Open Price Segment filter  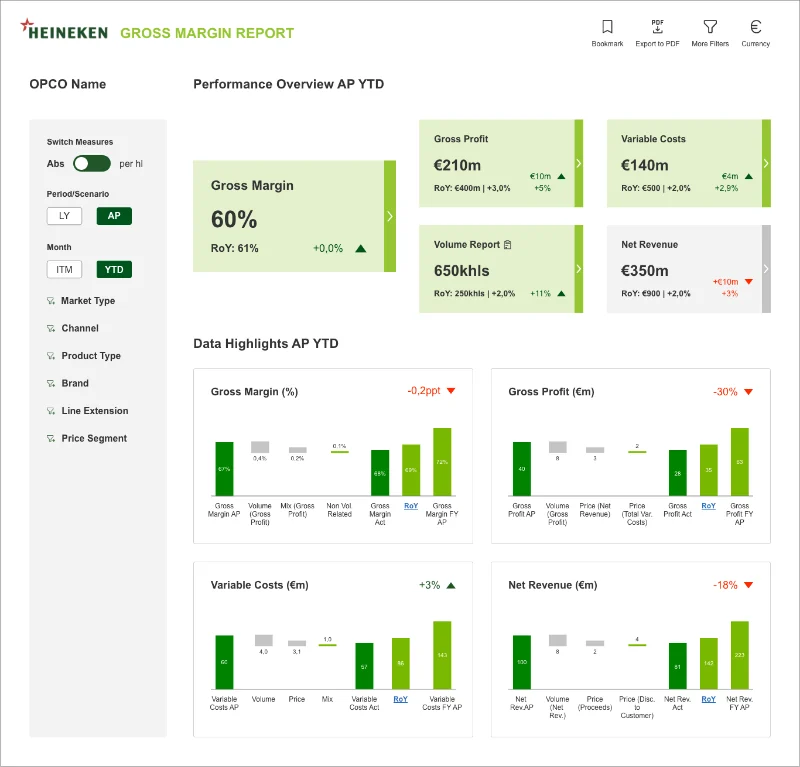tap(94, 439)
